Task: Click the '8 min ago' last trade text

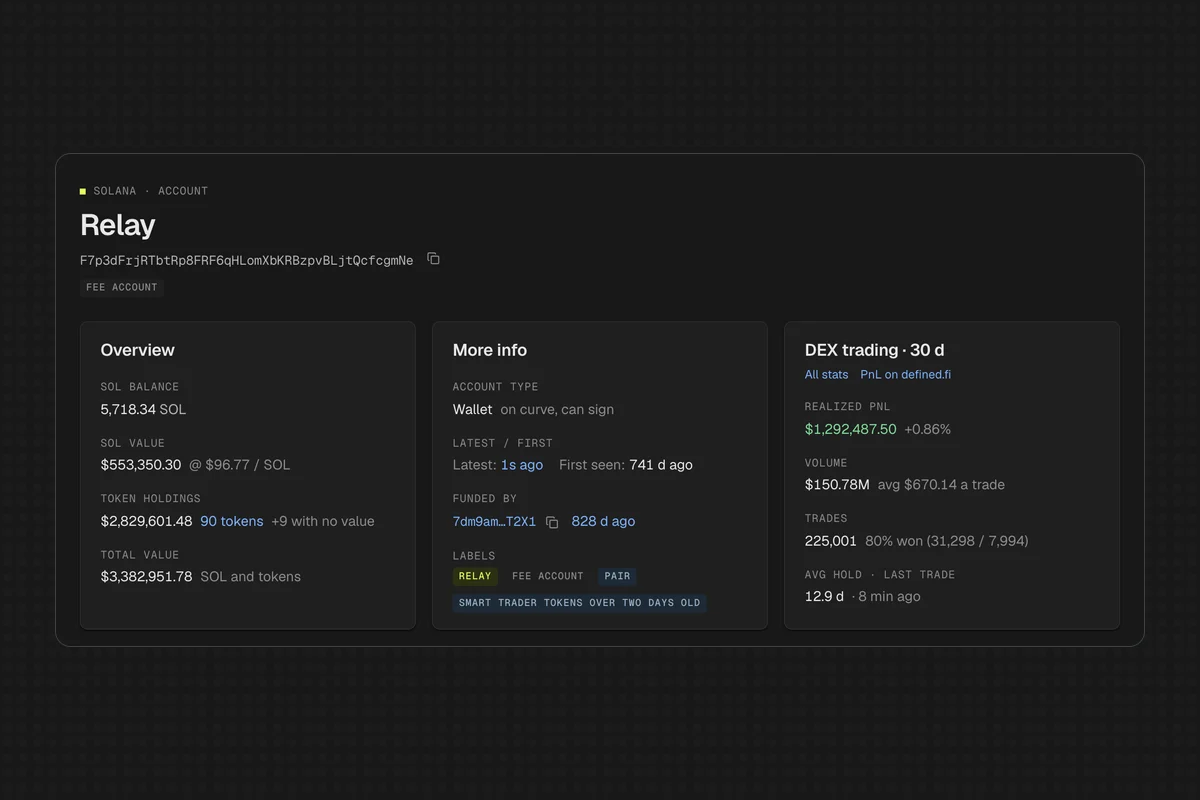Action: coord(889,597)
